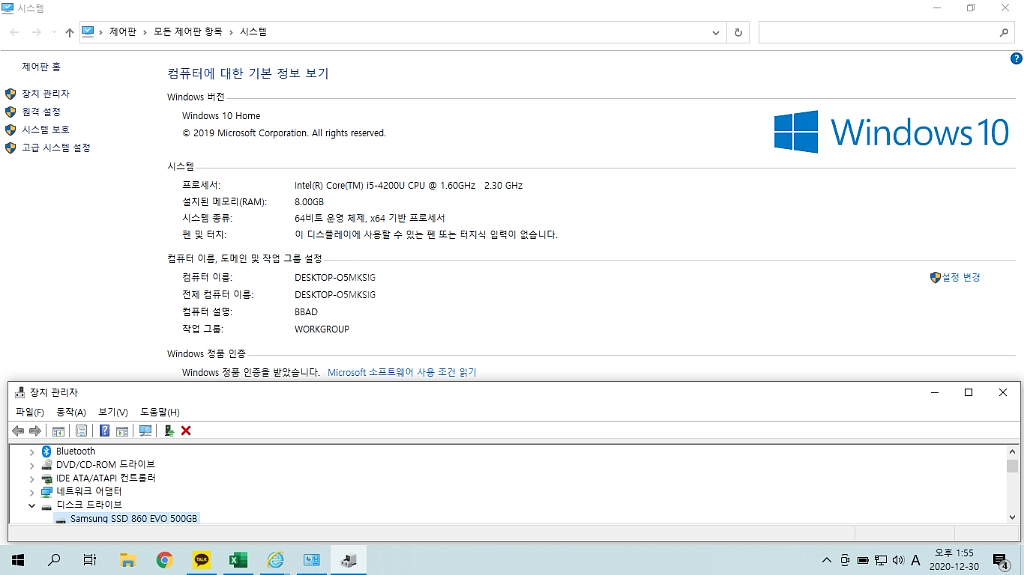Collapse the 디스크 드라이브 node
Viewport: 1024px width, 575px height.
(x=31, y=505)
